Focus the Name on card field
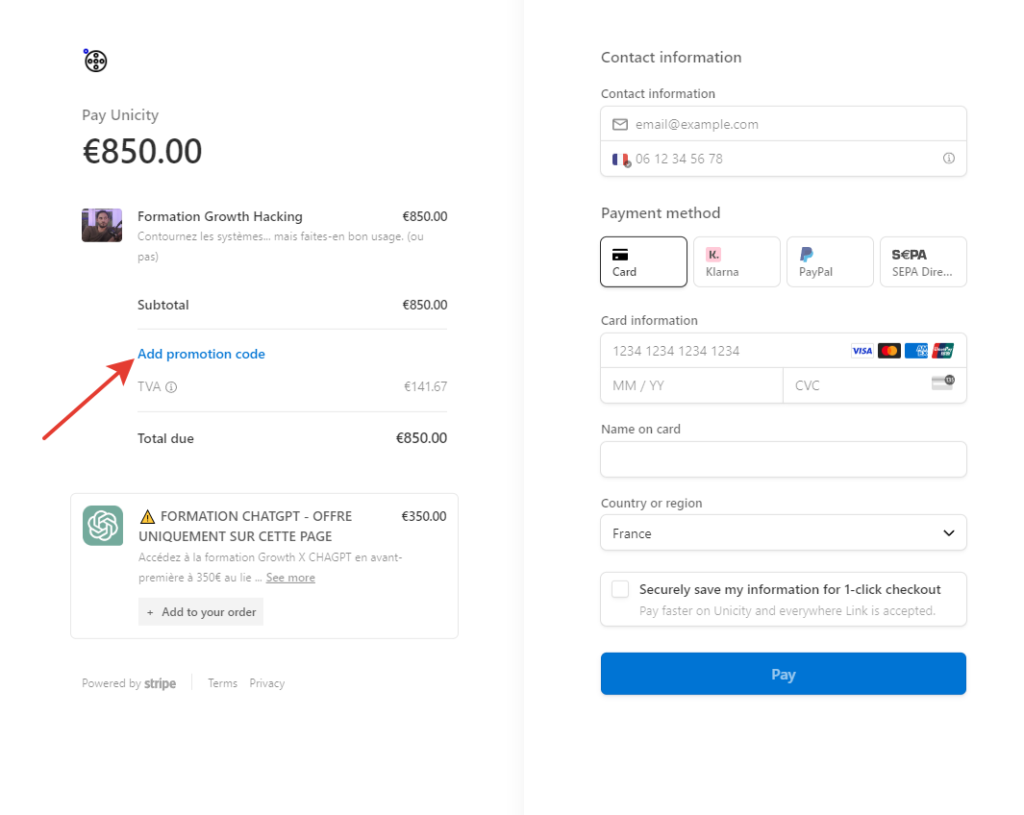 pos(783,459)
